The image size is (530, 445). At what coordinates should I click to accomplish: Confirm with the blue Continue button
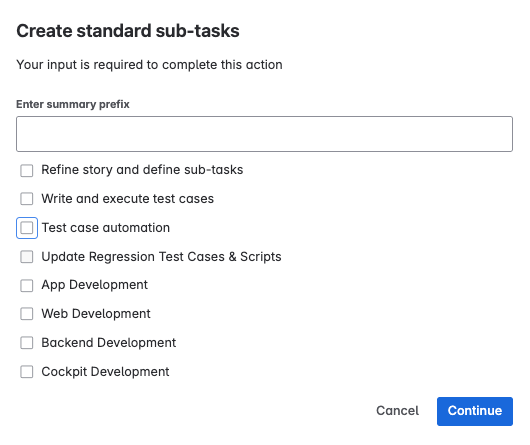click(475, 411)
